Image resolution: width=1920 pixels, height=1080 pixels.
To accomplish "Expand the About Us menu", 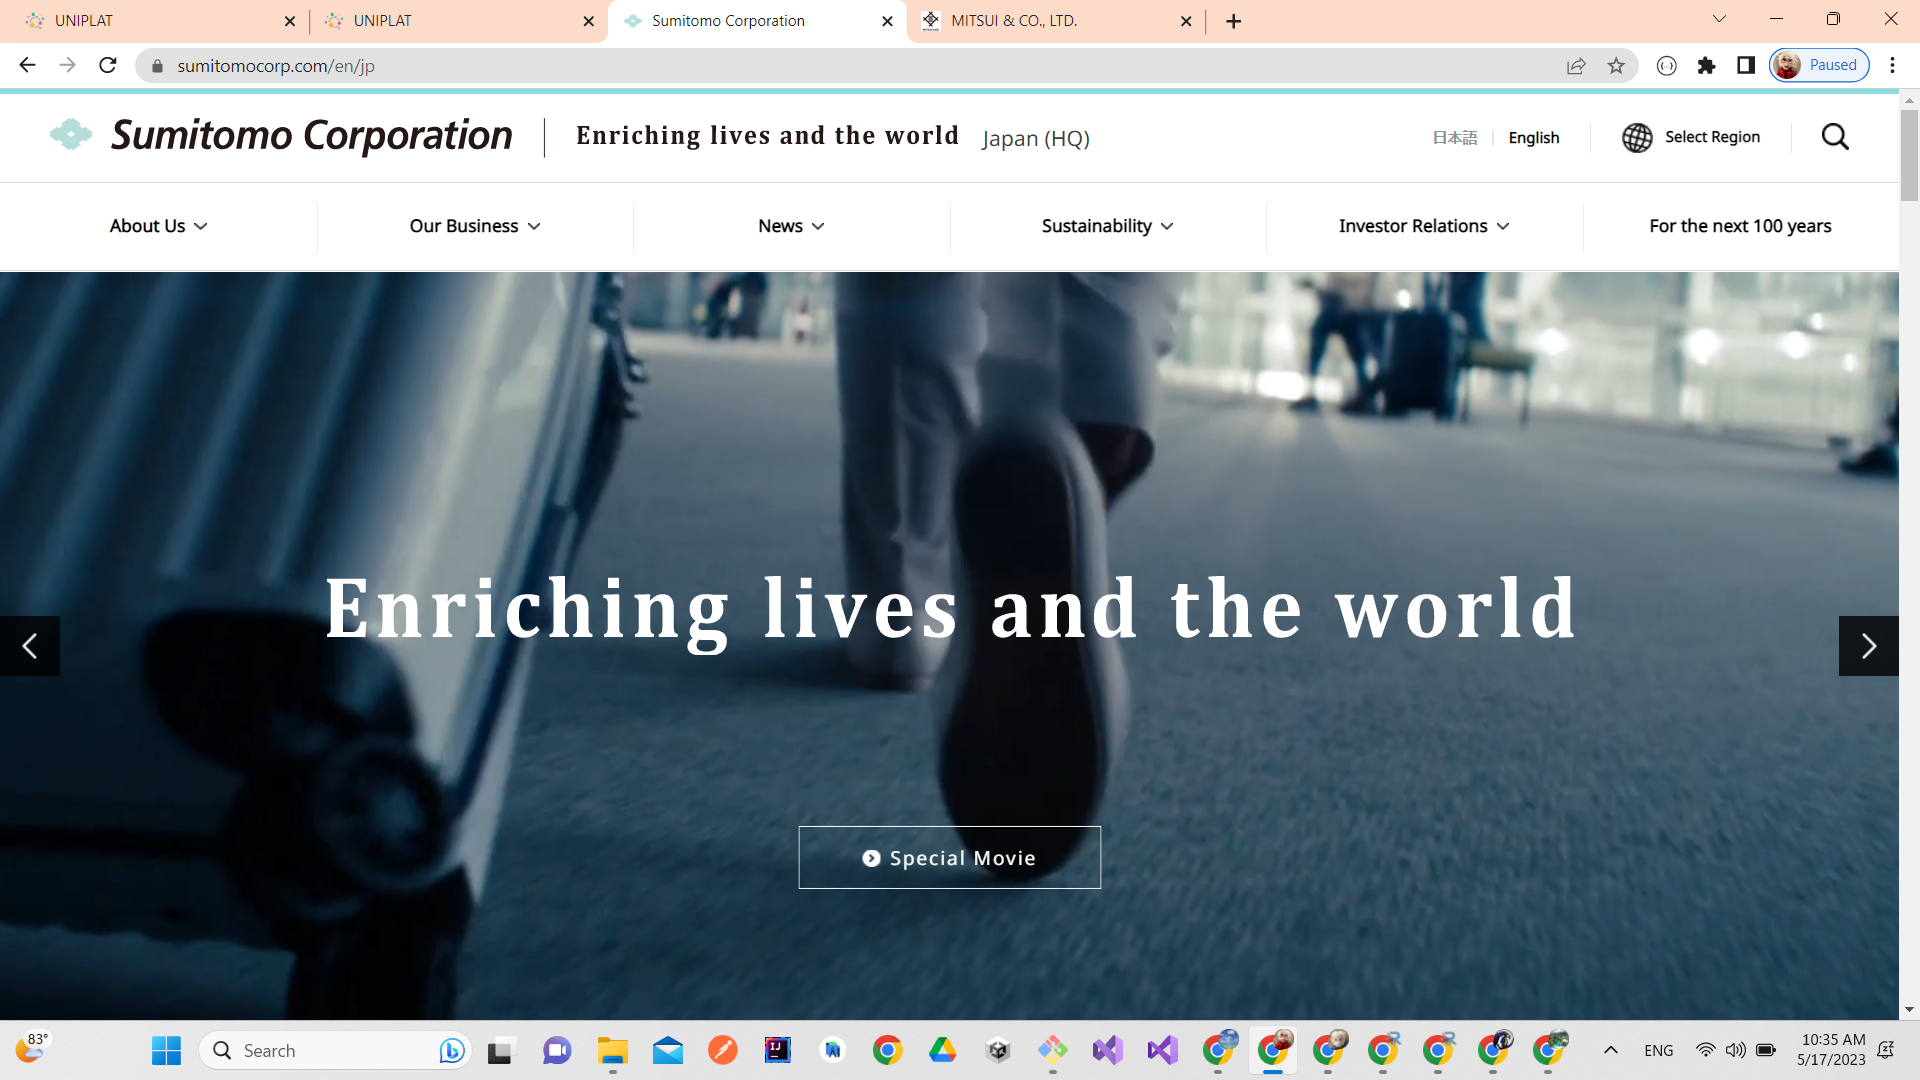I will [158, 226].
